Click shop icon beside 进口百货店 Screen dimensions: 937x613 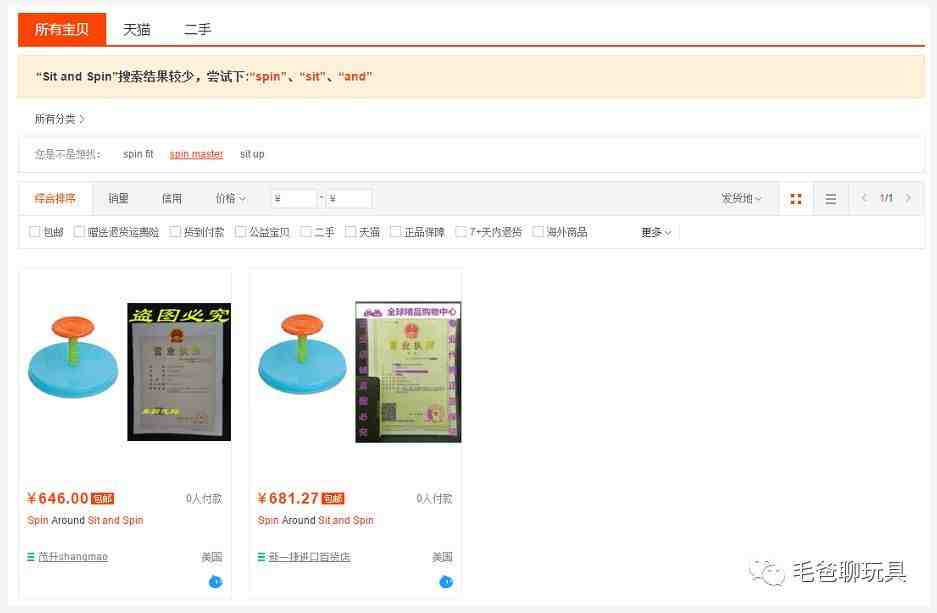pyautogui.click(x=261, y=557)
